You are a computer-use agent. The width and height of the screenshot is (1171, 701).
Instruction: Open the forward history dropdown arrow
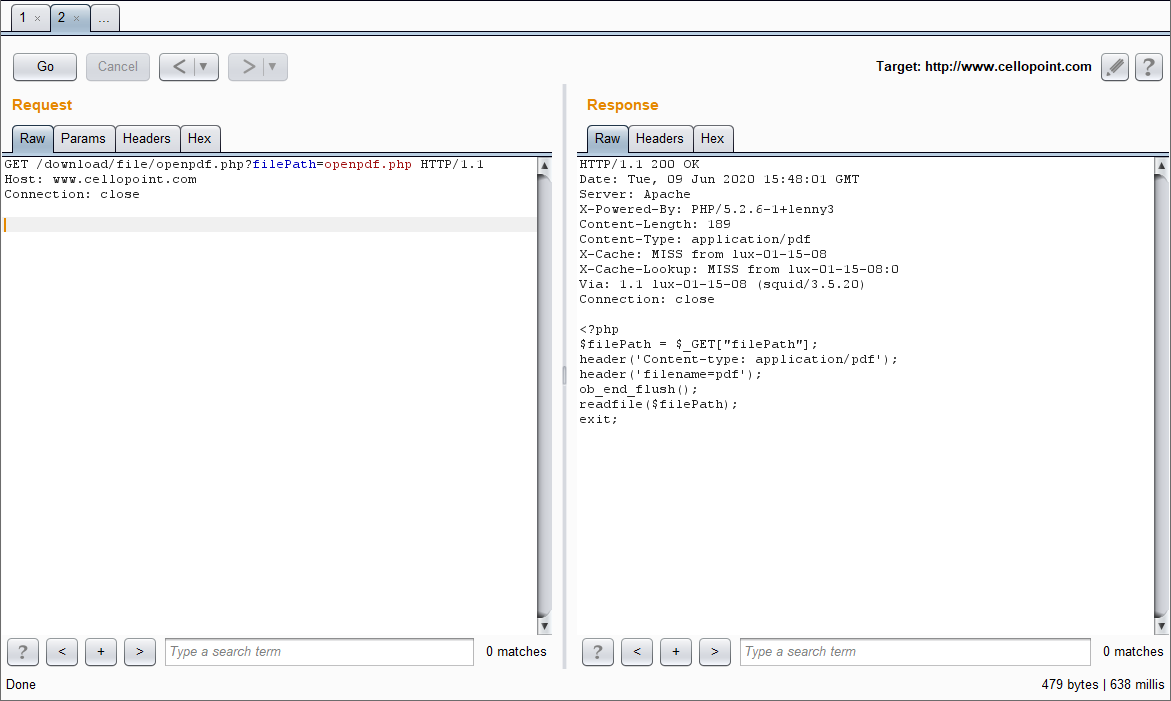(273, 66)
